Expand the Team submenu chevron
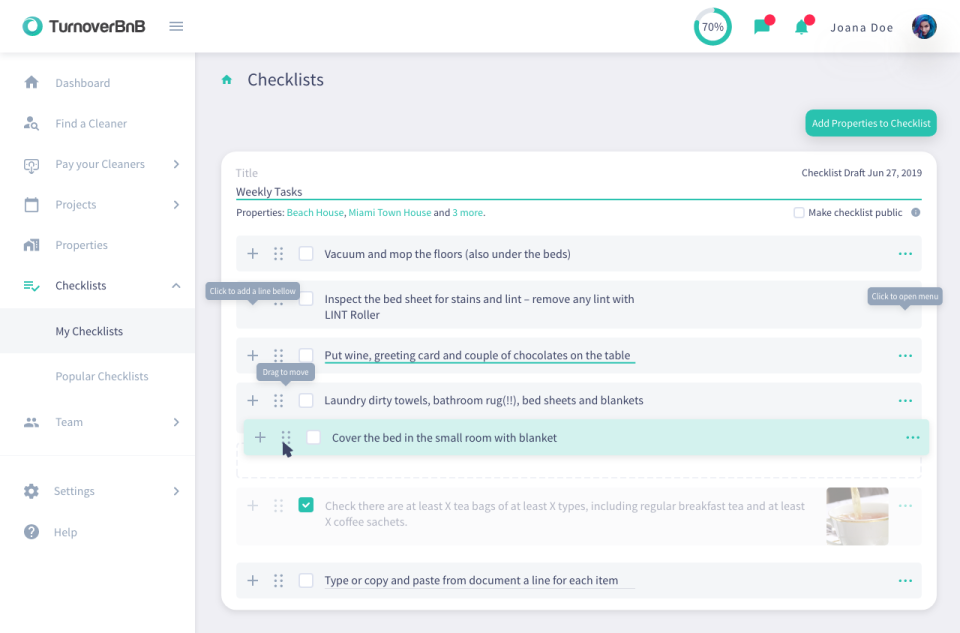 pos(176,422)
